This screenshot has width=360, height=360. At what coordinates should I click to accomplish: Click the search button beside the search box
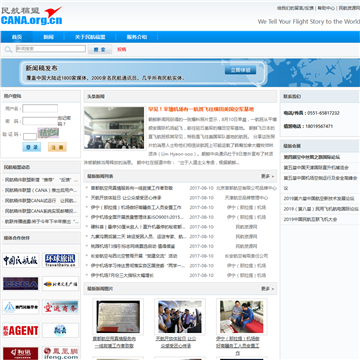(x=100, y=49)
